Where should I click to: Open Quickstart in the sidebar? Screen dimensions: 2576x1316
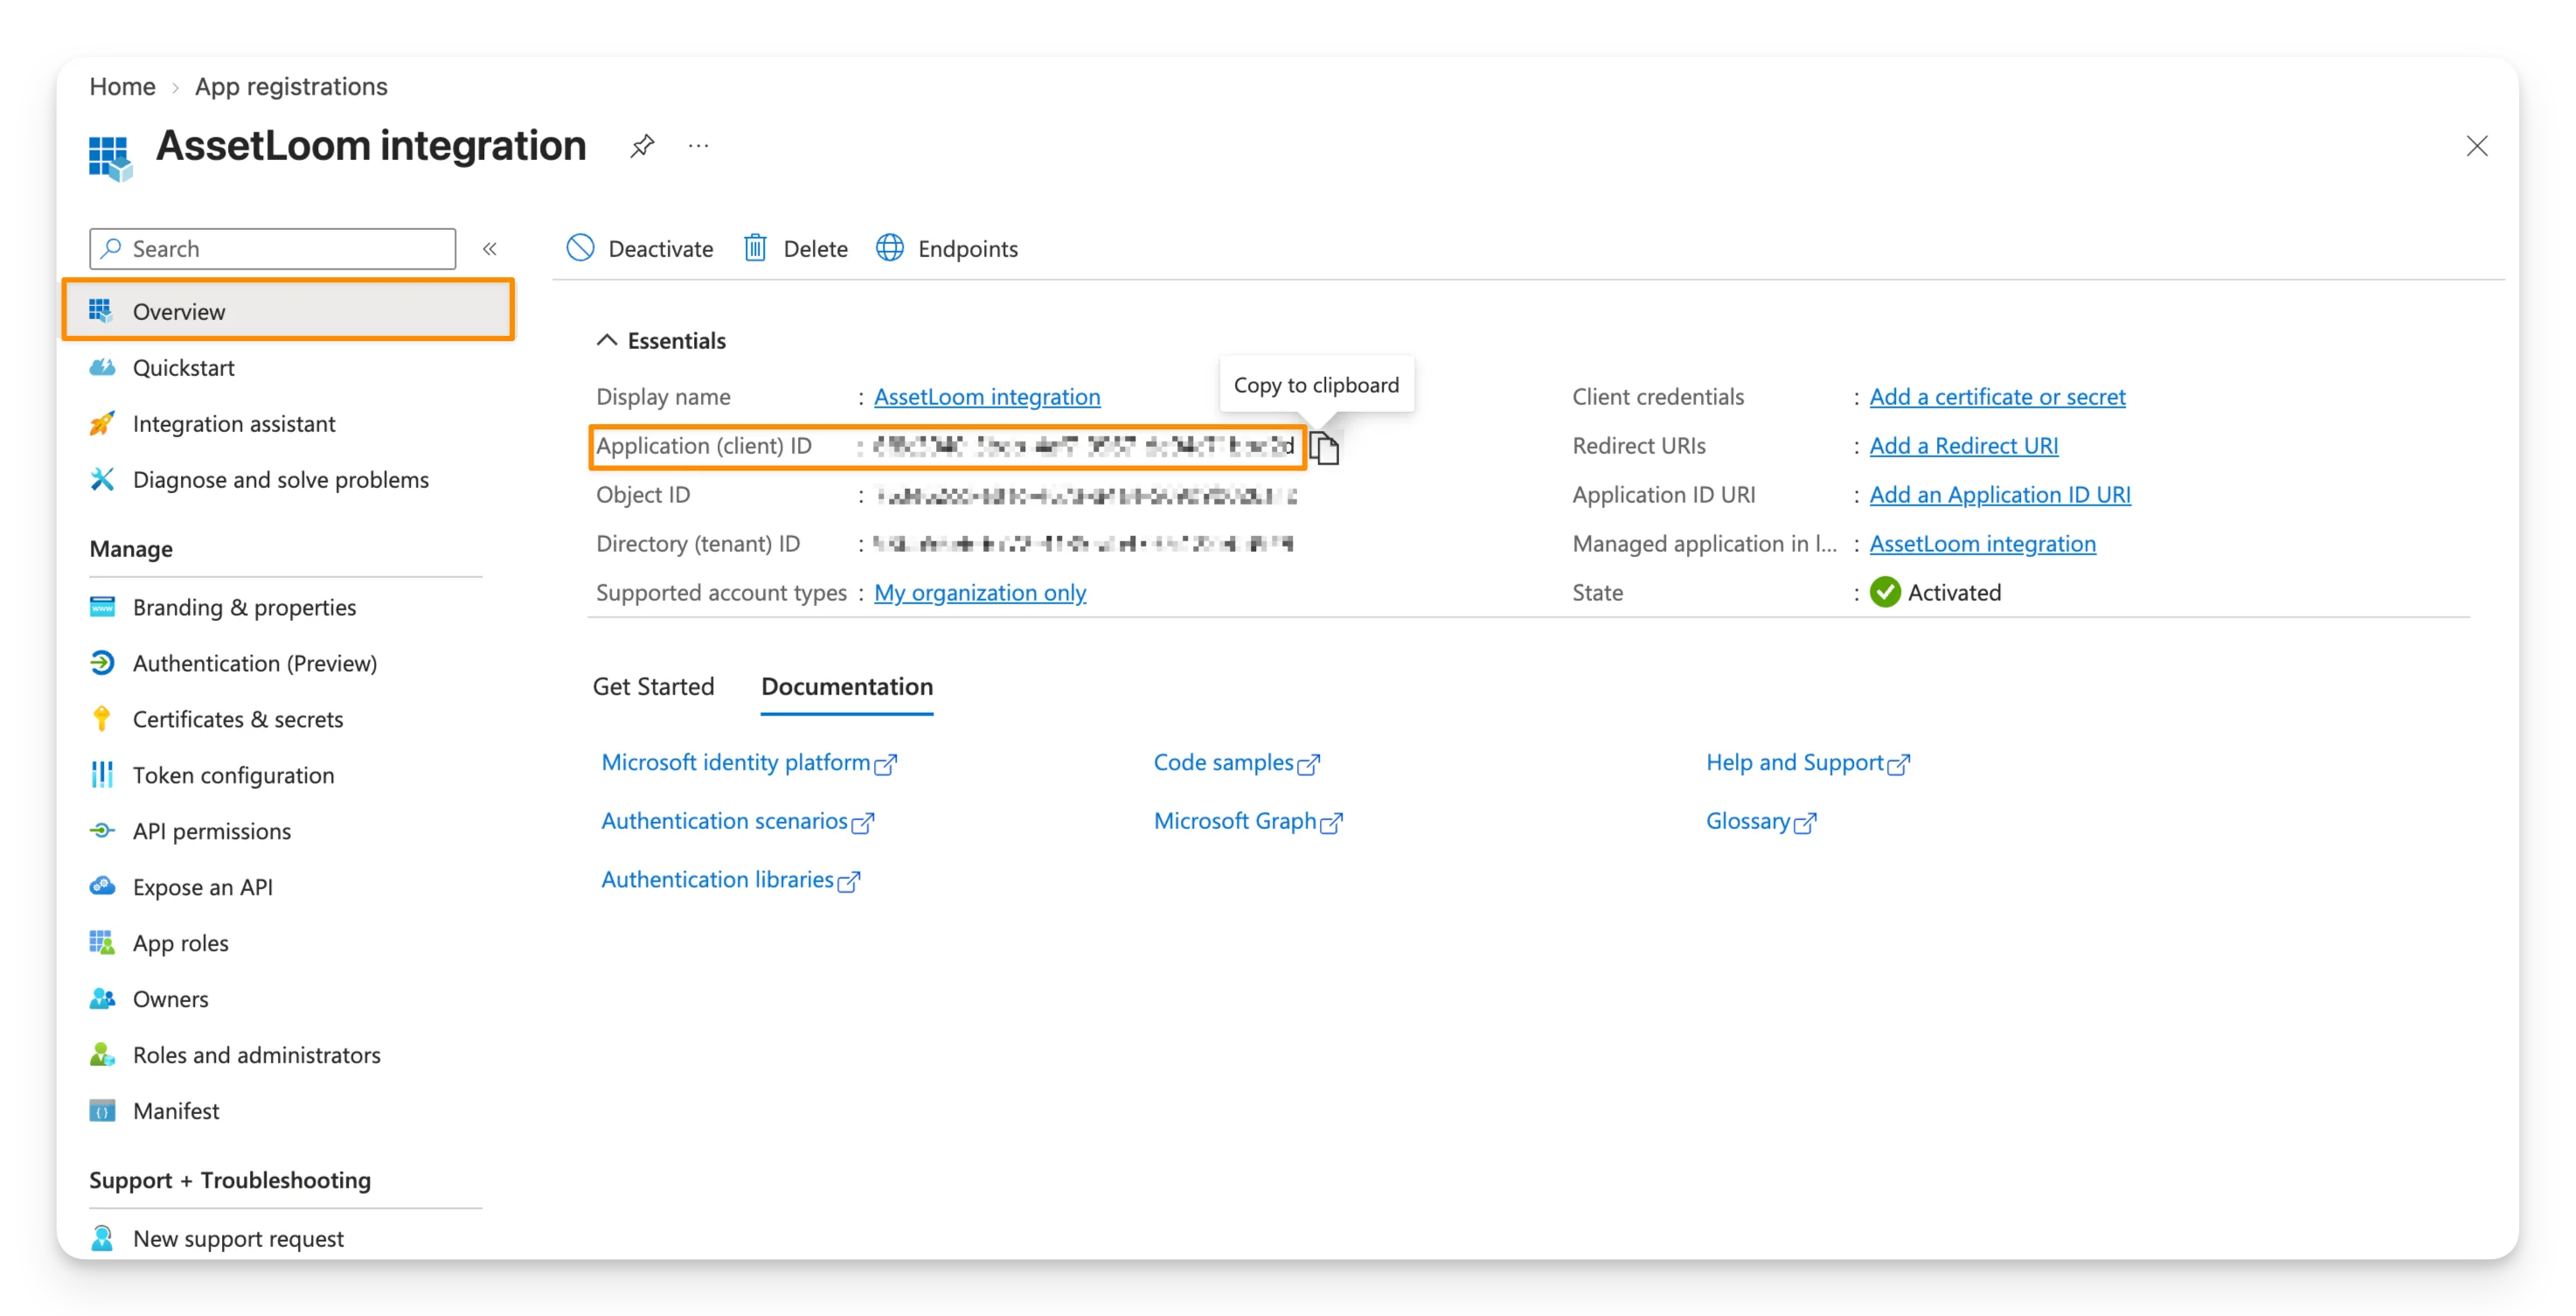click(x=183, y=367)
